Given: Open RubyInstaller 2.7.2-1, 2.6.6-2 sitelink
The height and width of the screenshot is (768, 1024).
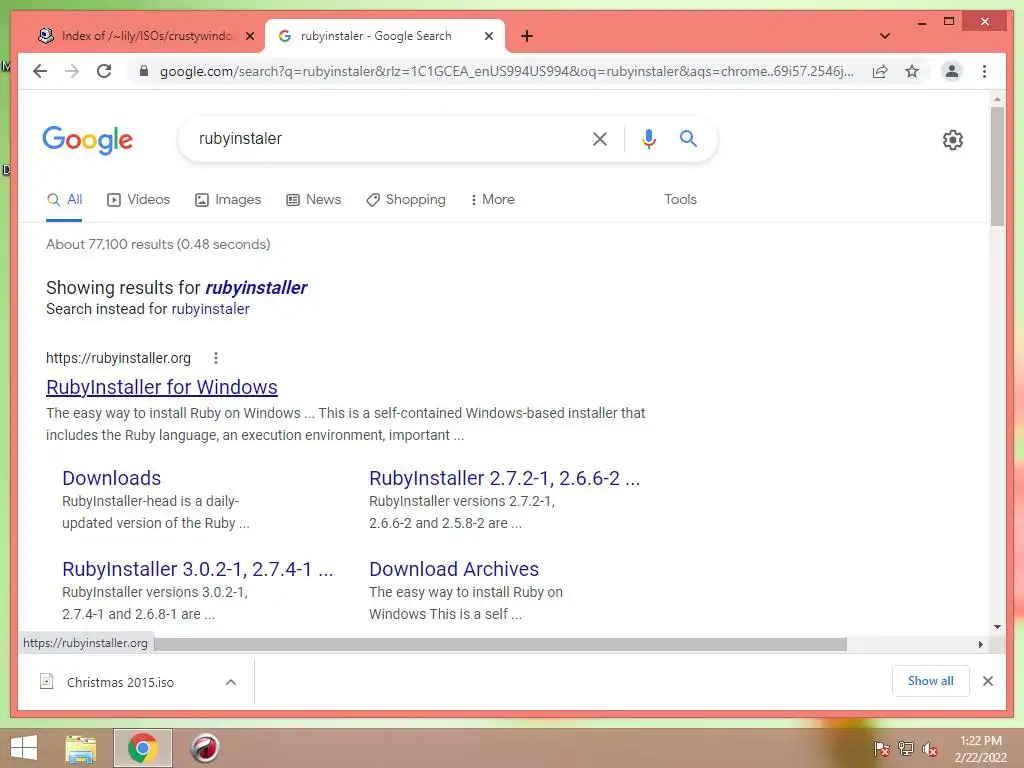Looking at the screenshot, I should 504,478.
